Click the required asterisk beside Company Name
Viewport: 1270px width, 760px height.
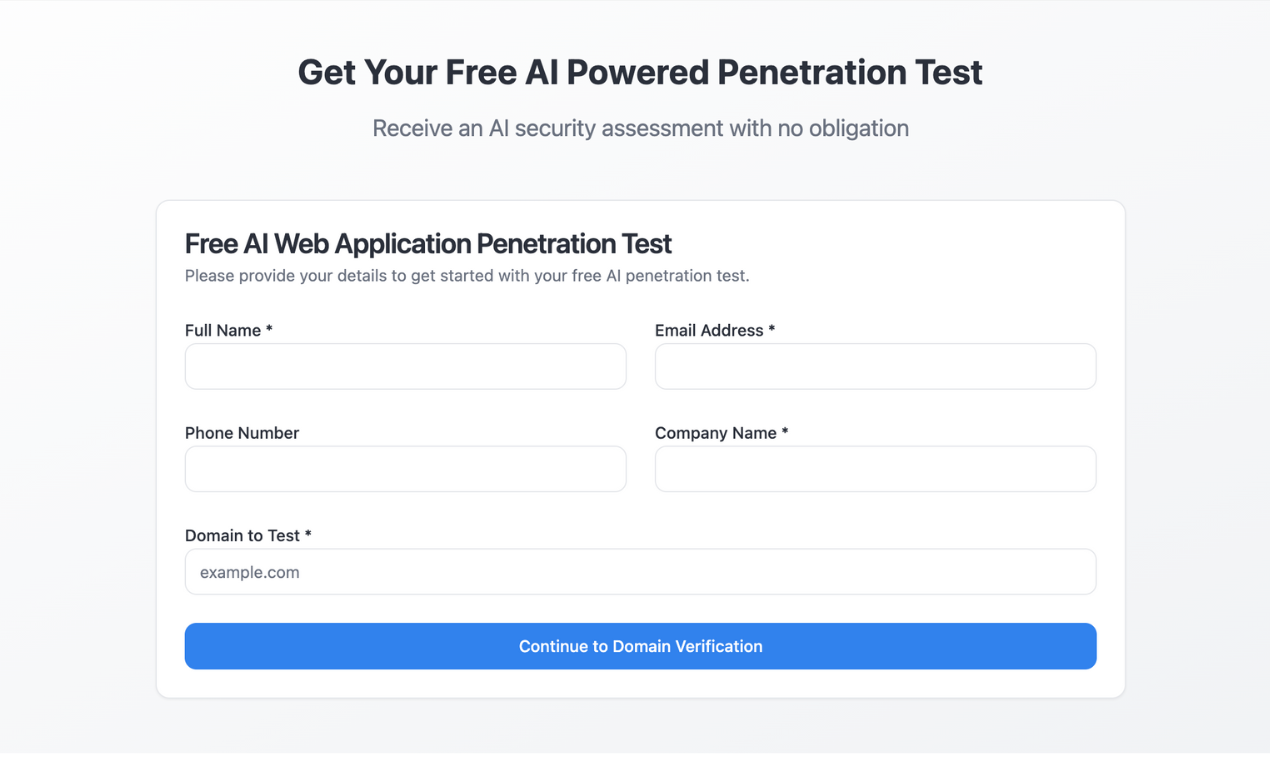tap(785, 432)
